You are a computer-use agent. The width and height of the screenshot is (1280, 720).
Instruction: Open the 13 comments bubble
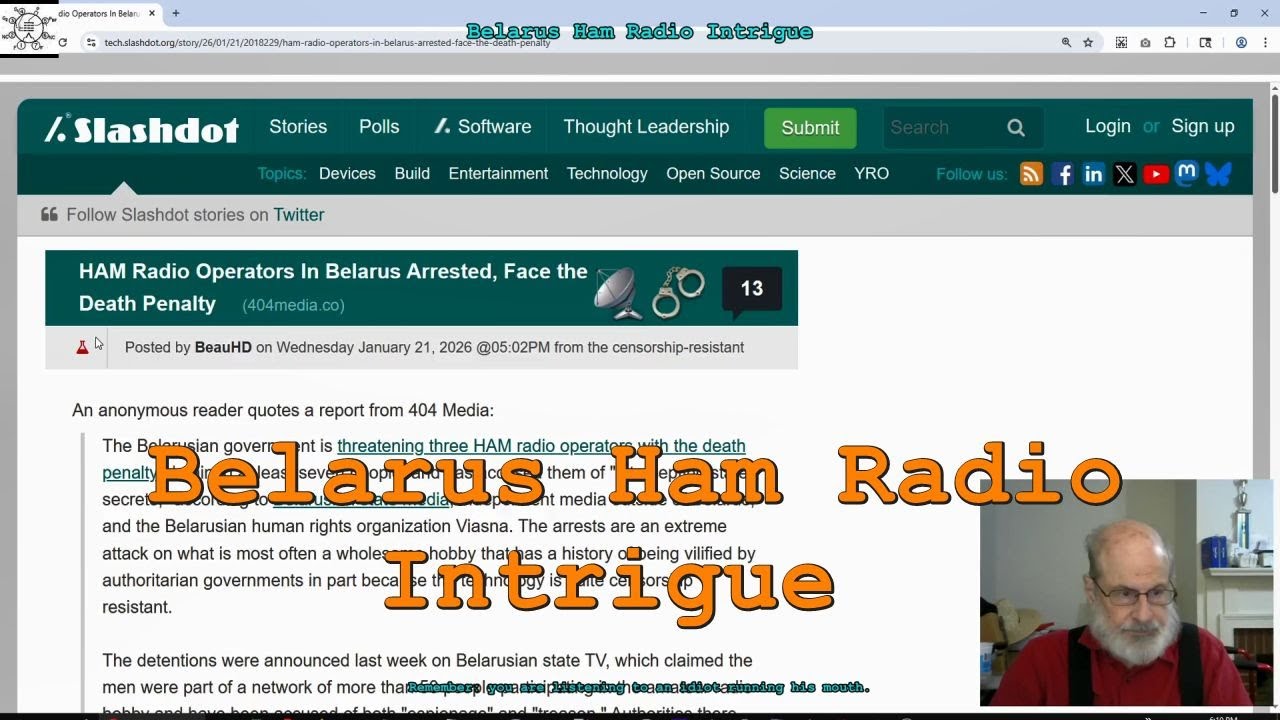751,291
